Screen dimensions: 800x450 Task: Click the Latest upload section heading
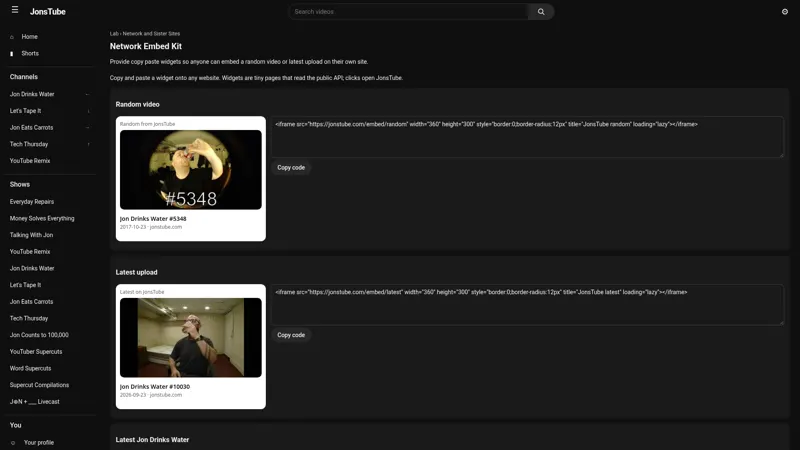(136, 272)
